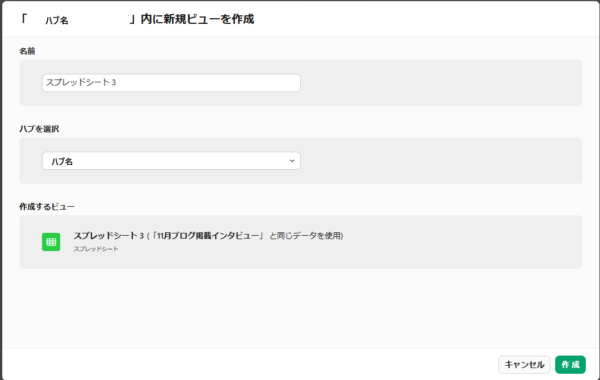
Task: Click gray panel right of hub dropdown
Action: [x=440, y=161]
